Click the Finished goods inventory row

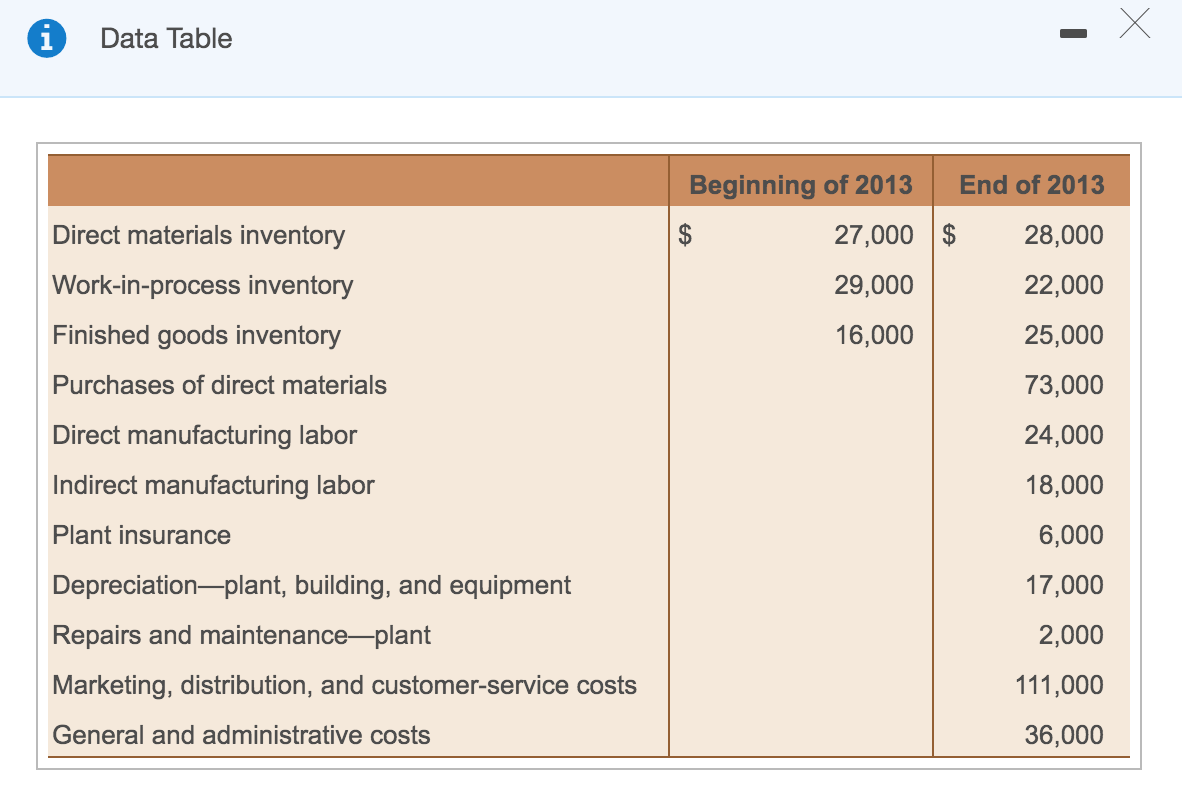[x=195, y=335]
